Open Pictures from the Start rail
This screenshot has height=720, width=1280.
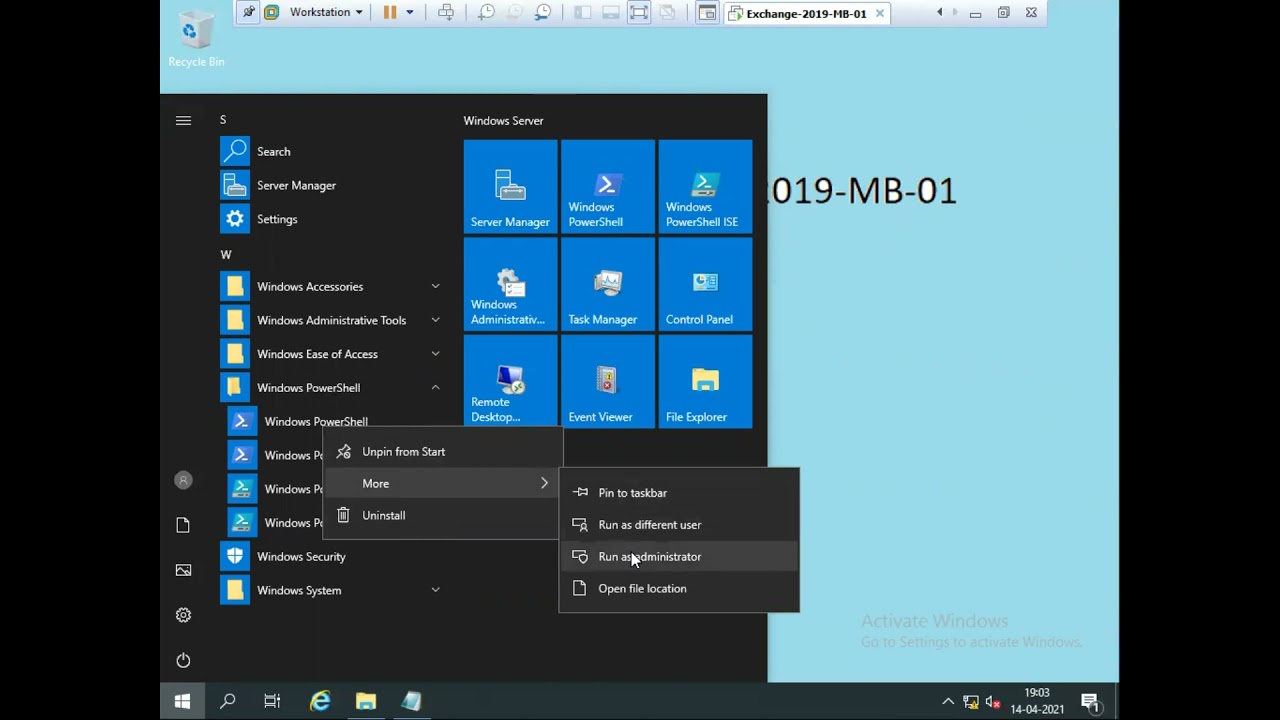pyautogui.click(x=183, y=571)
